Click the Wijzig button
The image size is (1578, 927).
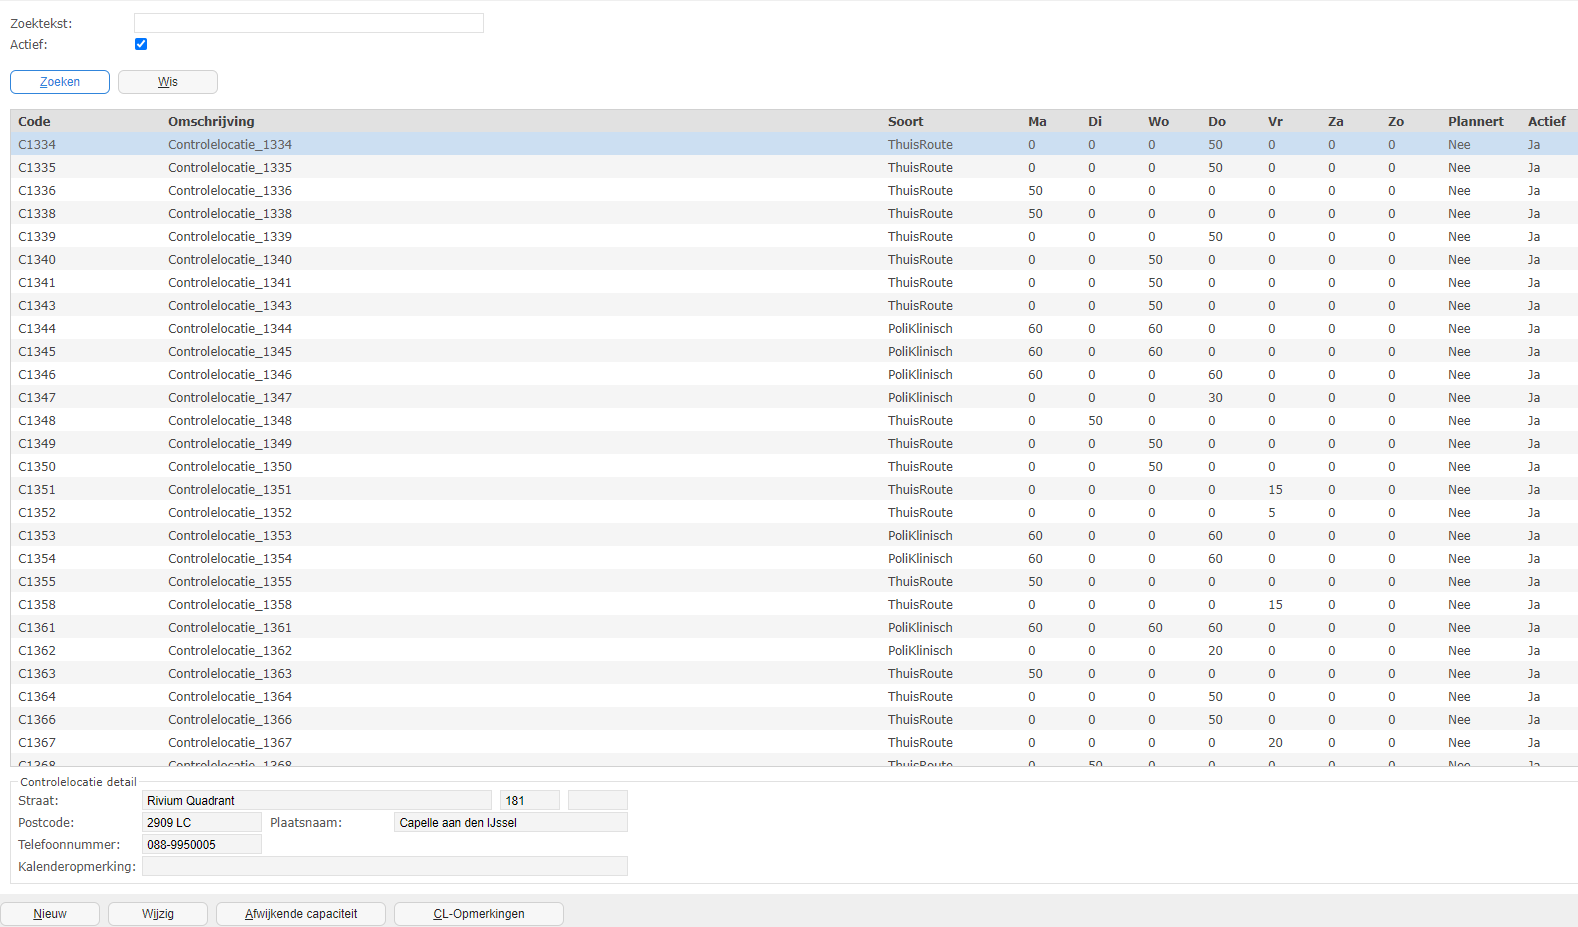pos(158,914)
